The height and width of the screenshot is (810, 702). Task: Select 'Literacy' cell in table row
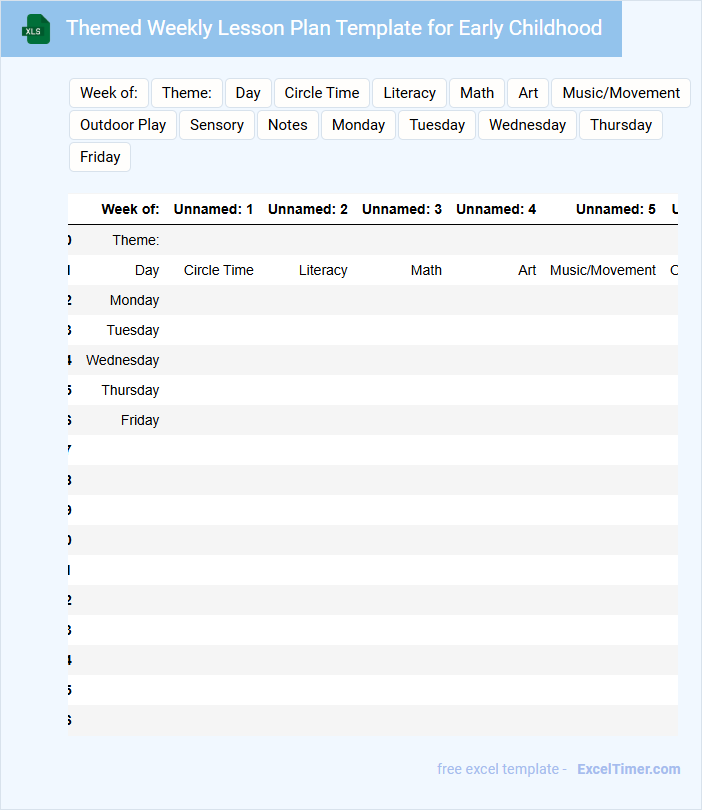coord(323,270)
